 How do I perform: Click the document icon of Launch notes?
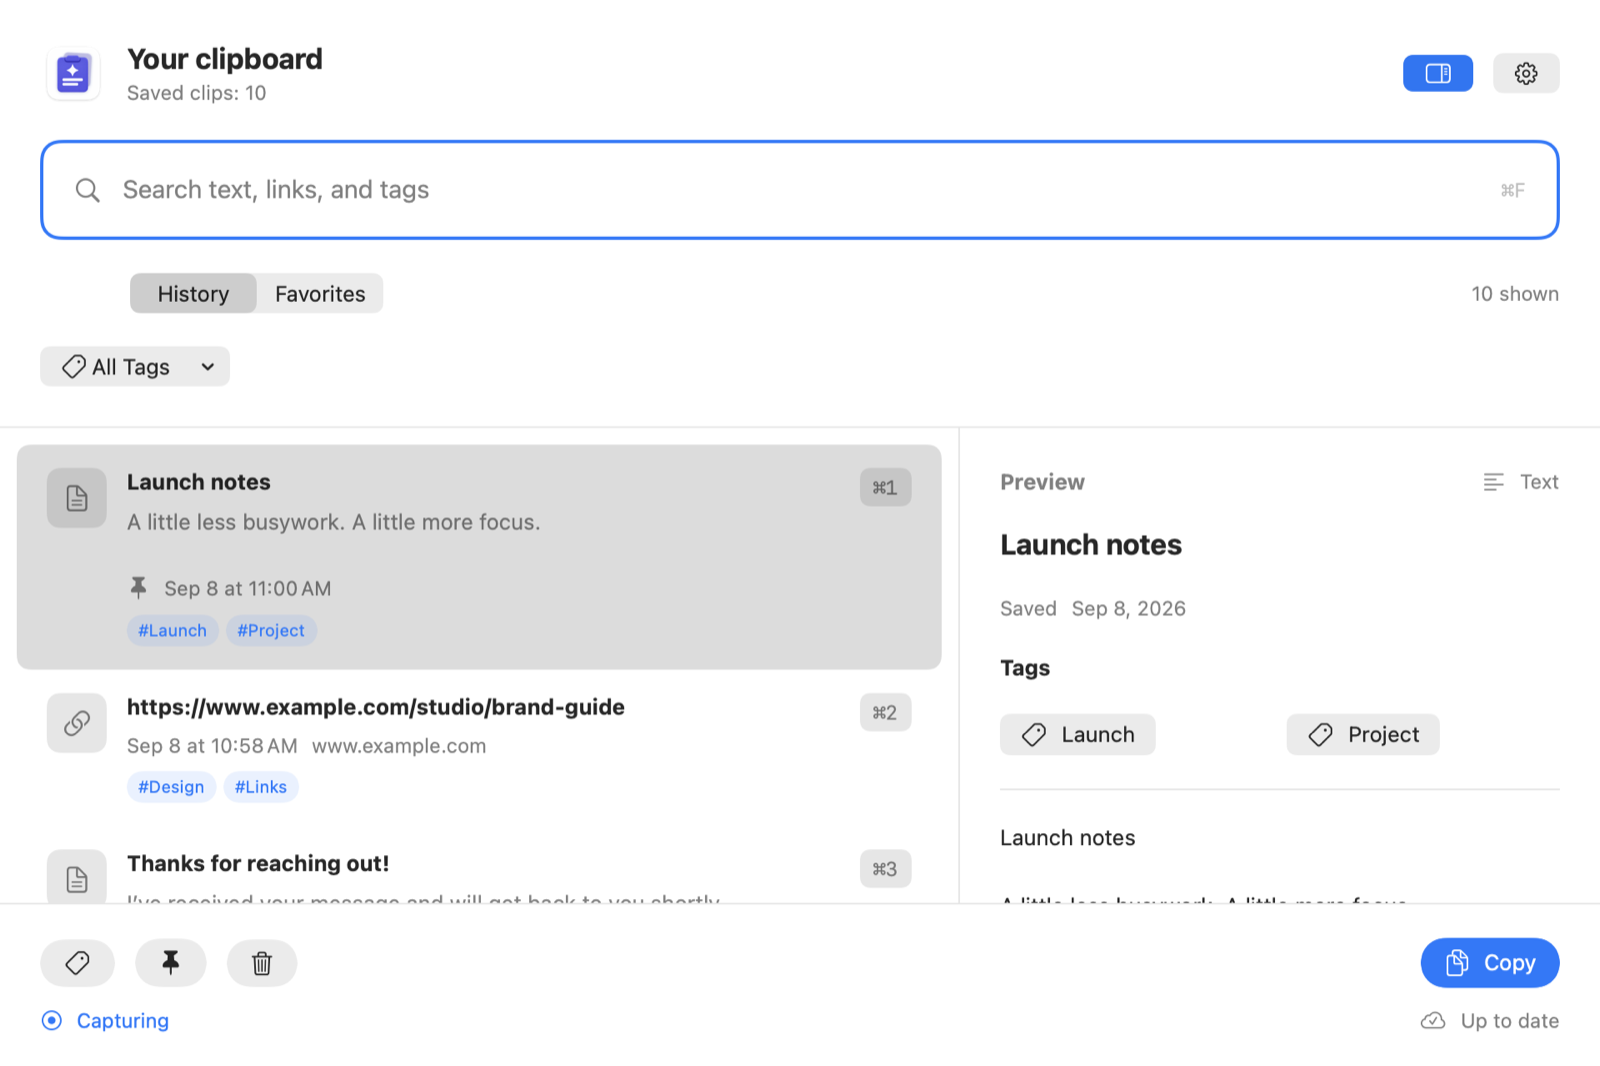pyautogui.click(x=77, y=498)
